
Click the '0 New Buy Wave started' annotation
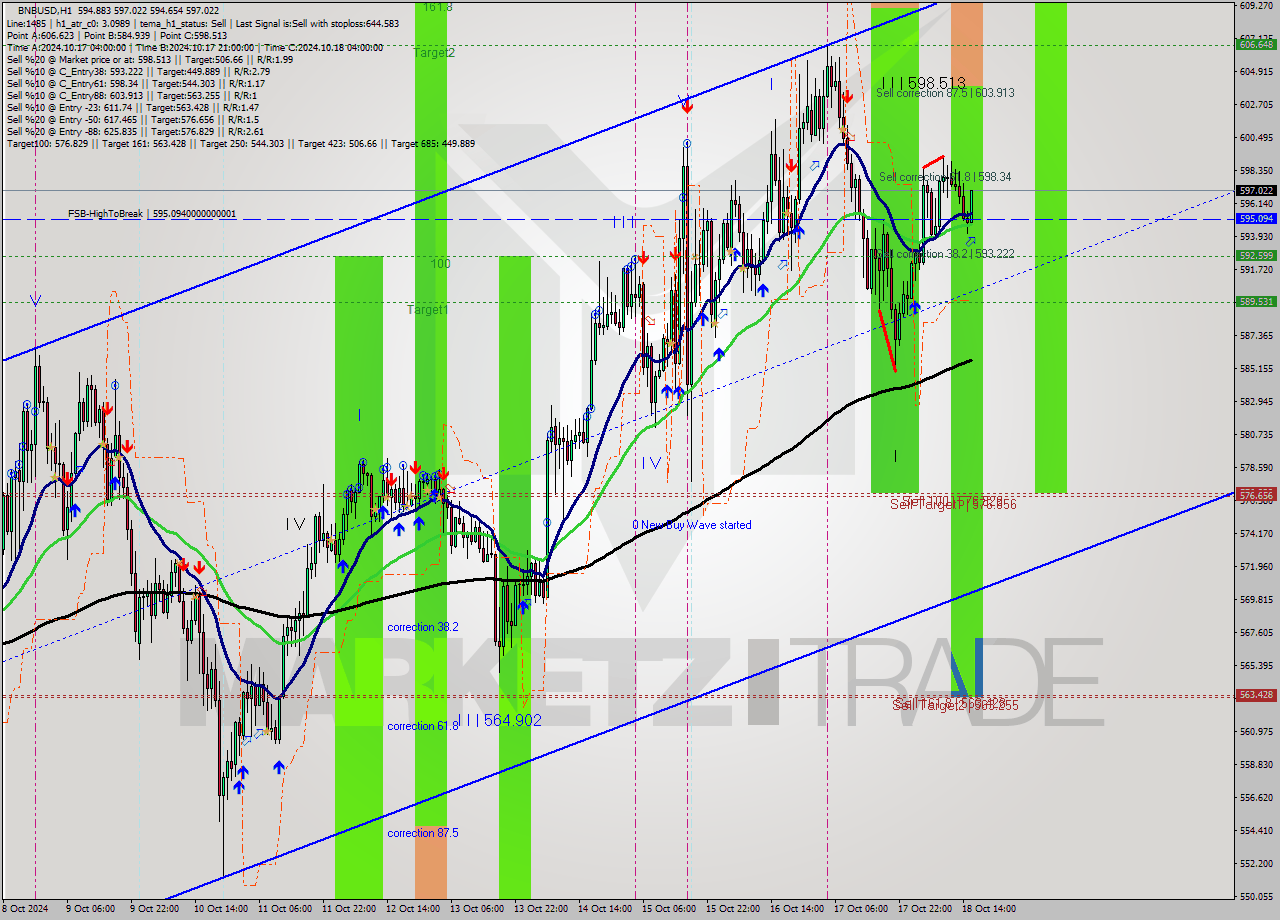[692, 525]
